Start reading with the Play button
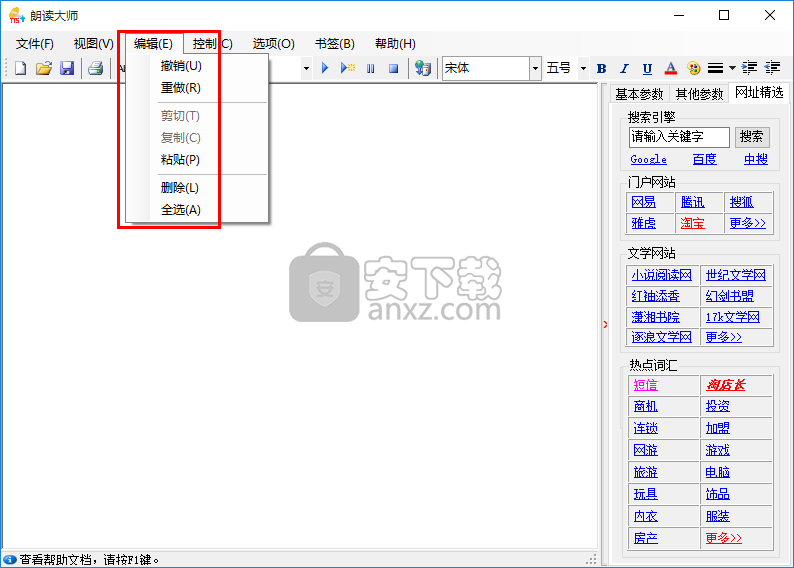The width and height of the screenshot is (794, 568). (325, 68)
